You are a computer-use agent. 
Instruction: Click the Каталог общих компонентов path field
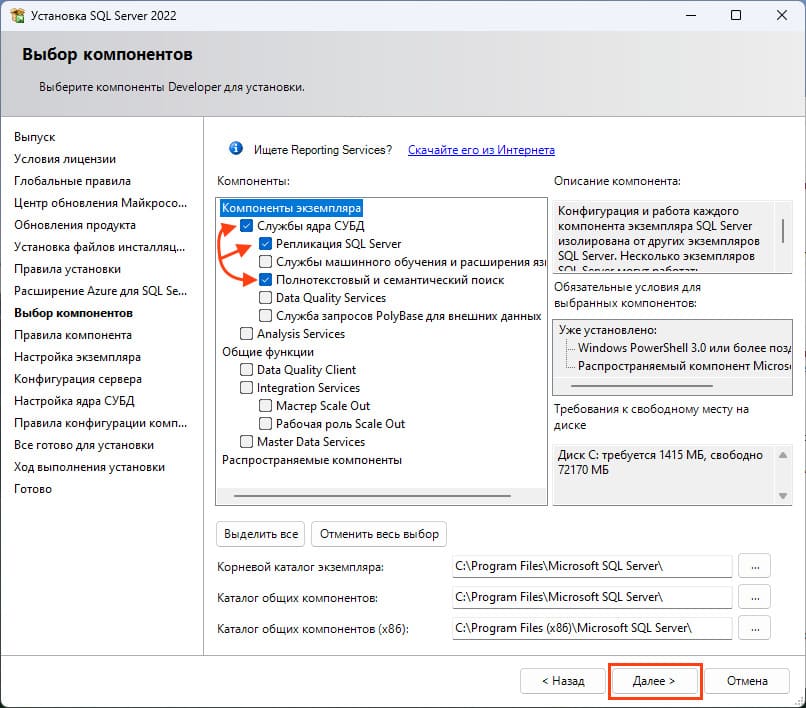(592, 597)
